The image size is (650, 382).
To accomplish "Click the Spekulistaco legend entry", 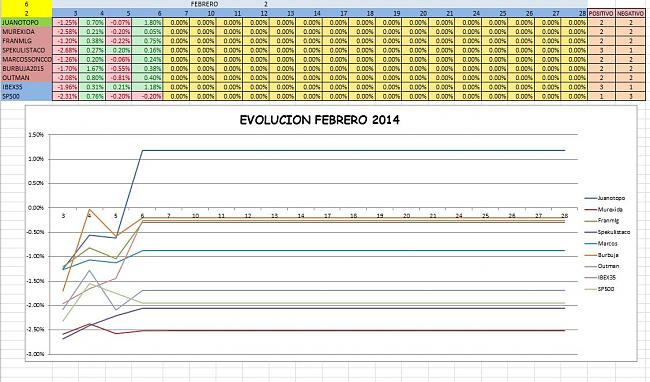I will (x=607, y=232).
